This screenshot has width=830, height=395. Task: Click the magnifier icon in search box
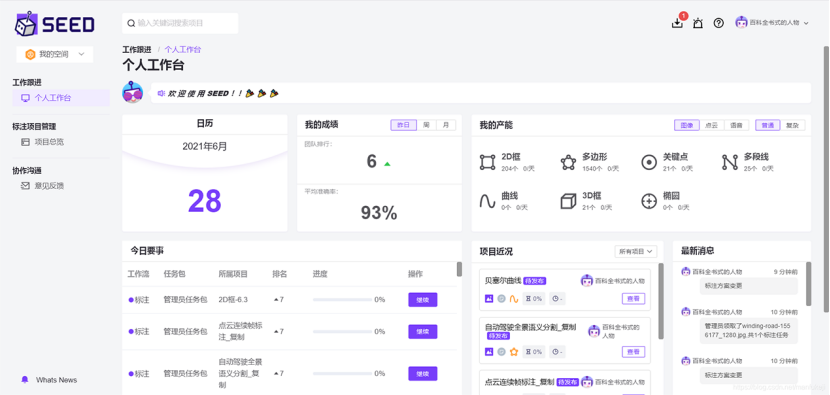[x=131, y=23]
